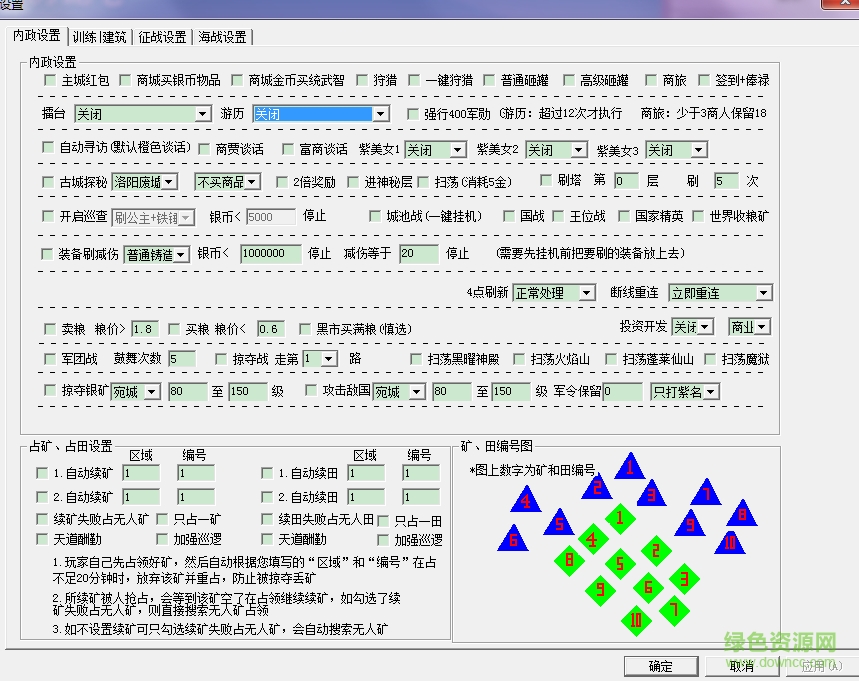The height and width of the screenshot is (681, 859).
Task: Click the 银币 5000 input field
Action: [270, 216]
